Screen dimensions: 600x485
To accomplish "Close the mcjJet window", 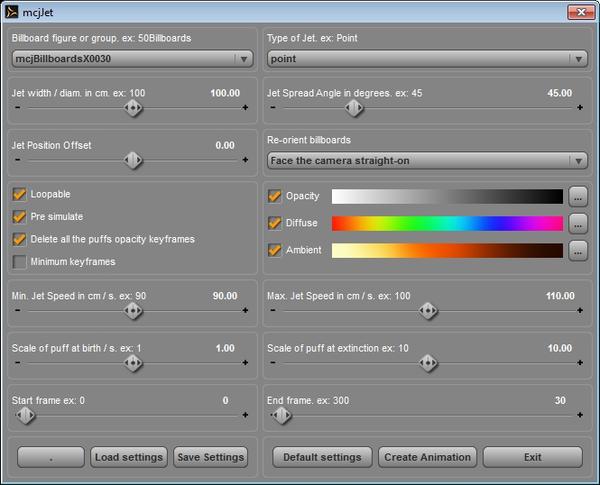I will 581,12.
